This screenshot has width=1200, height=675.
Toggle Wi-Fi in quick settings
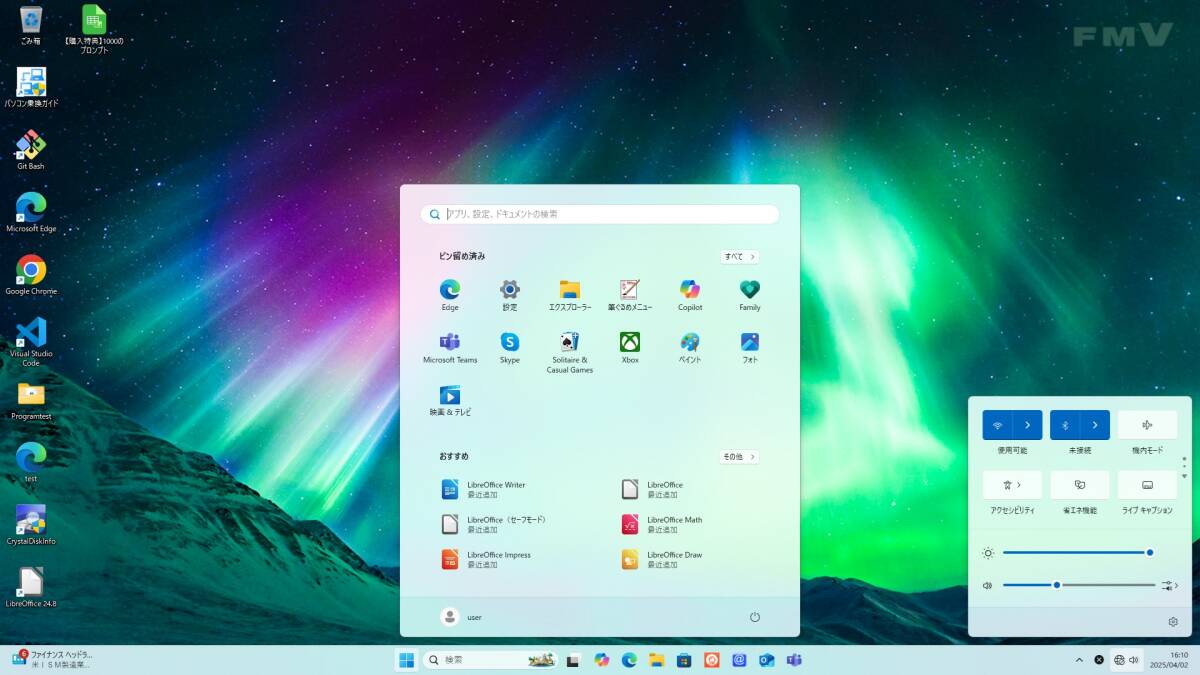[x=998, y=425]
